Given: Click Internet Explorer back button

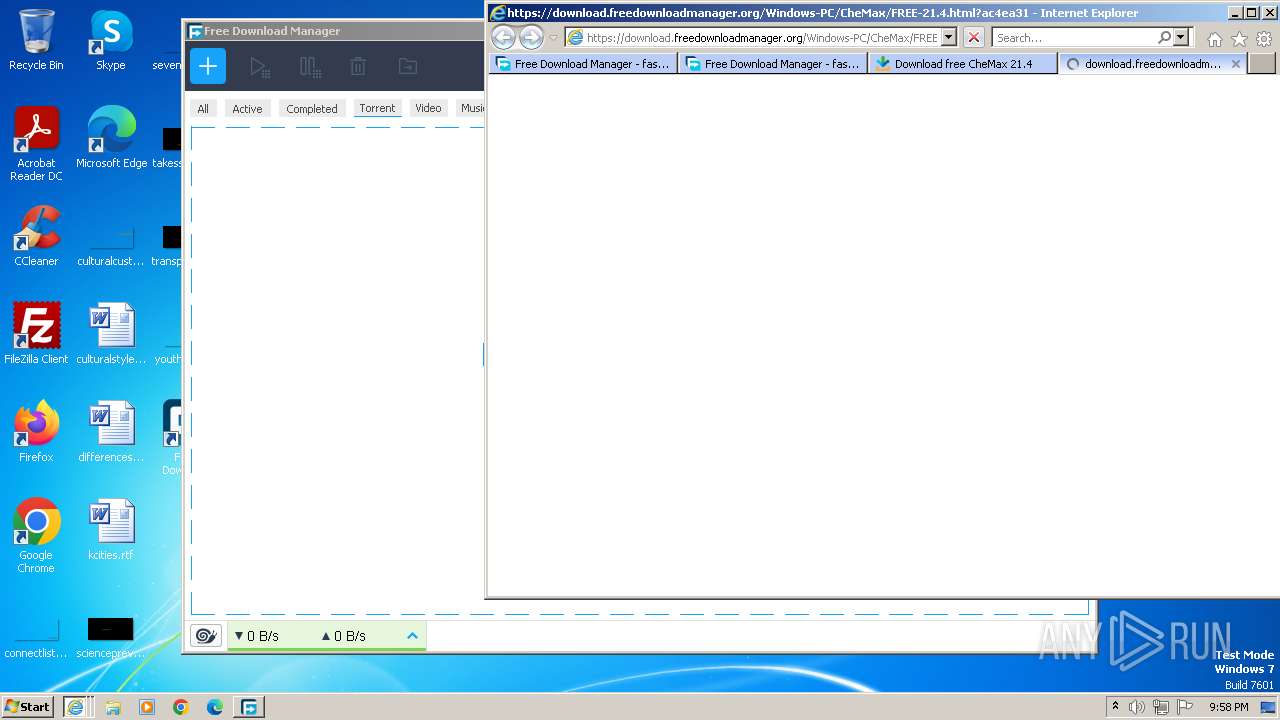Looking at the screenshot, I should click(503, 38).
